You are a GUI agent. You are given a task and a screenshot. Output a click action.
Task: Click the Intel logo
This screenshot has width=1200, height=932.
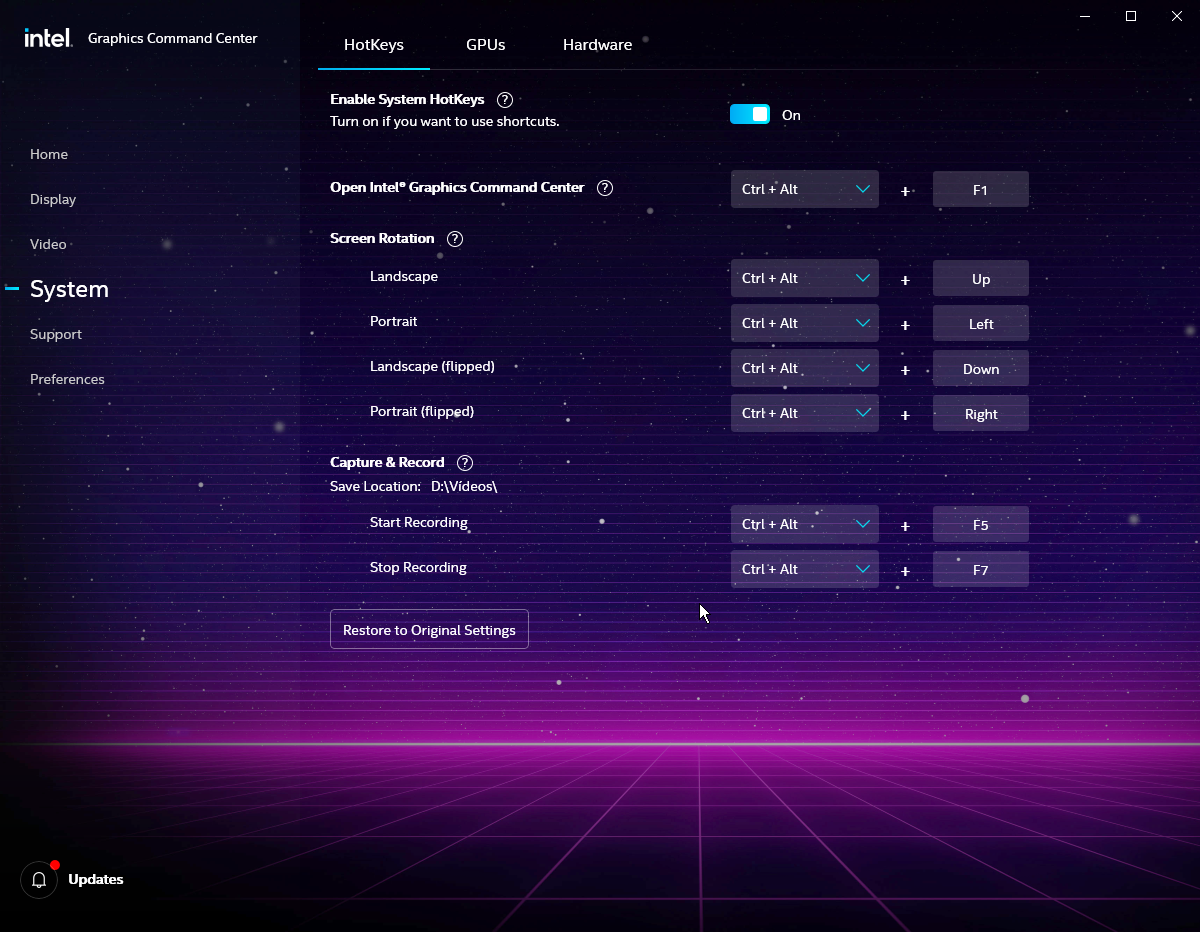pyautogui.click(x=48, y=38)
